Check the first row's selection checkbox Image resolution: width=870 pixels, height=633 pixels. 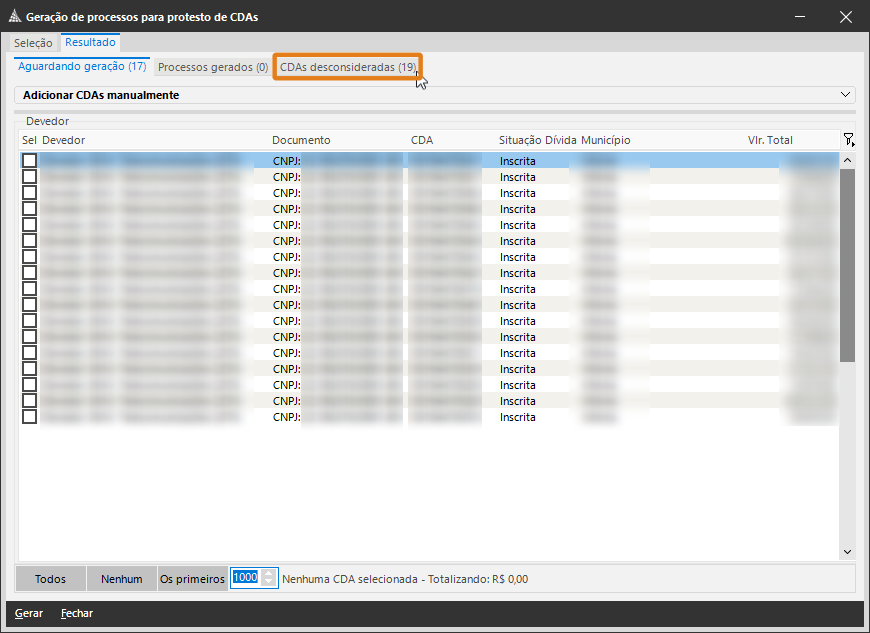pos(30,161)
